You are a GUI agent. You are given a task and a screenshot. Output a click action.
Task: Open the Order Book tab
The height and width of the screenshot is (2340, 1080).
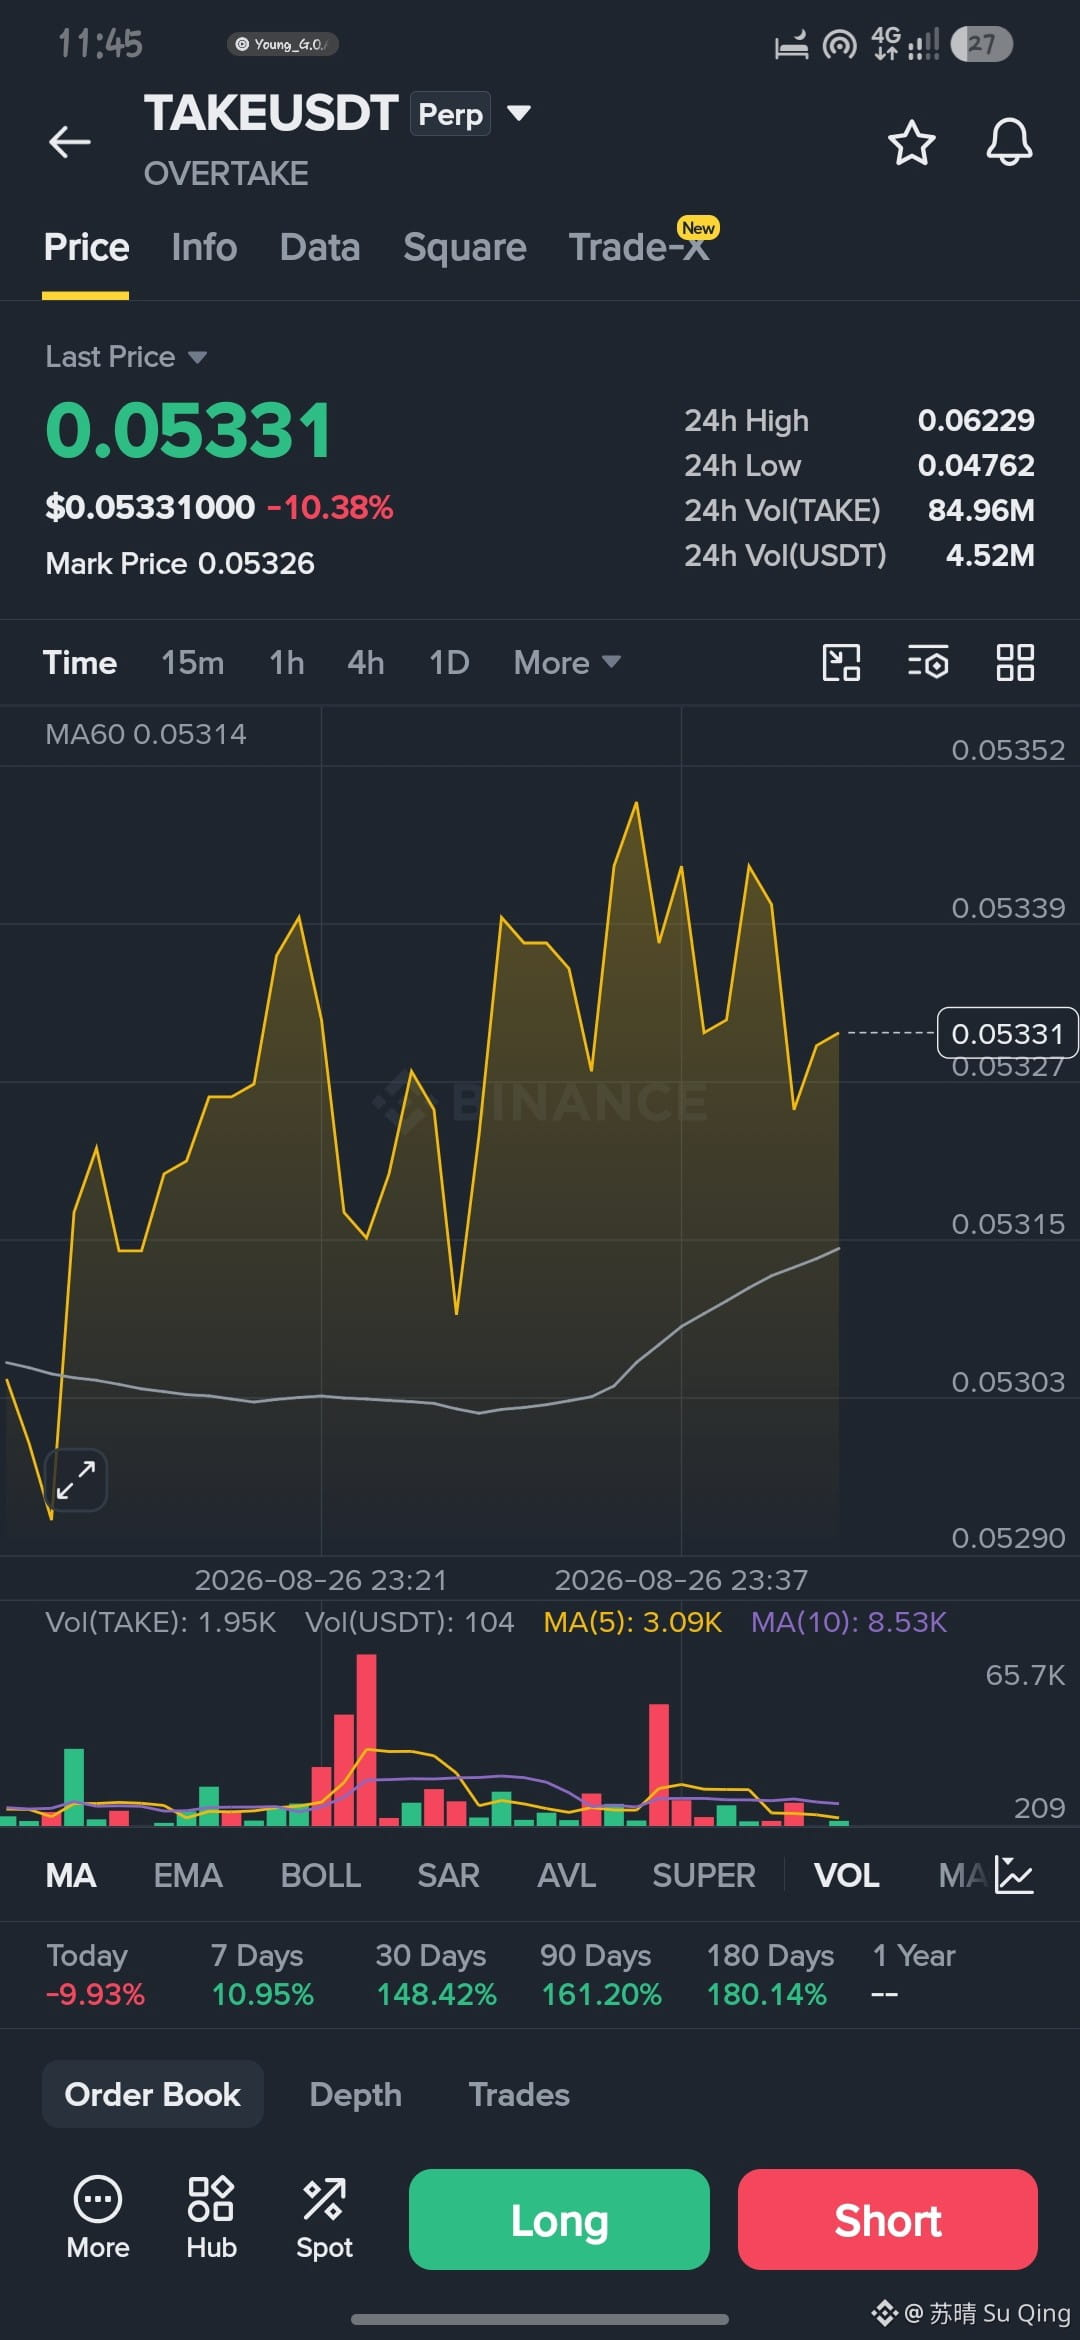tap(152, 2094)
